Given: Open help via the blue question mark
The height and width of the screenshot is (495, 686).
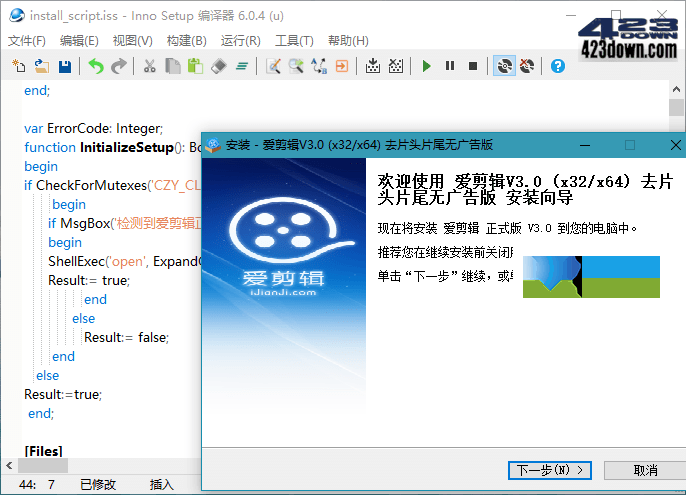Looking at the screenshot, I should 558,66.
